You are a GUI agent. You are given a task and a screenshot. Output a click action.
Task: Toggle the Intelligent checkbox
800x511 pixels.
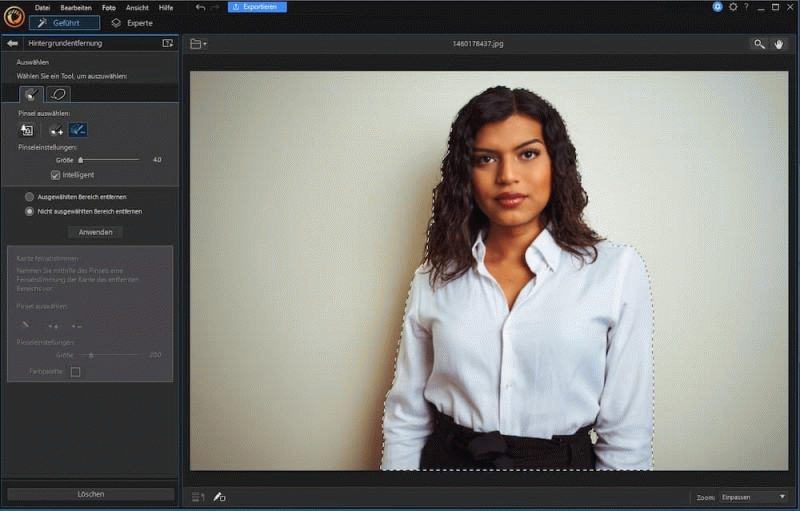tap(56, 175)
